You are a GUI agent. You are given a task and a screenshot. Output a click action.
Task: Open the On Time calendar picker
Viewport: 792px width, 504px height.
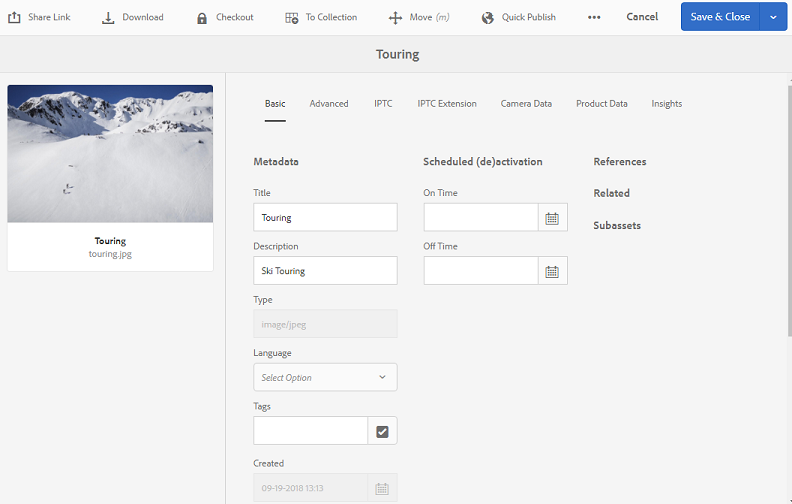point(552,218)
